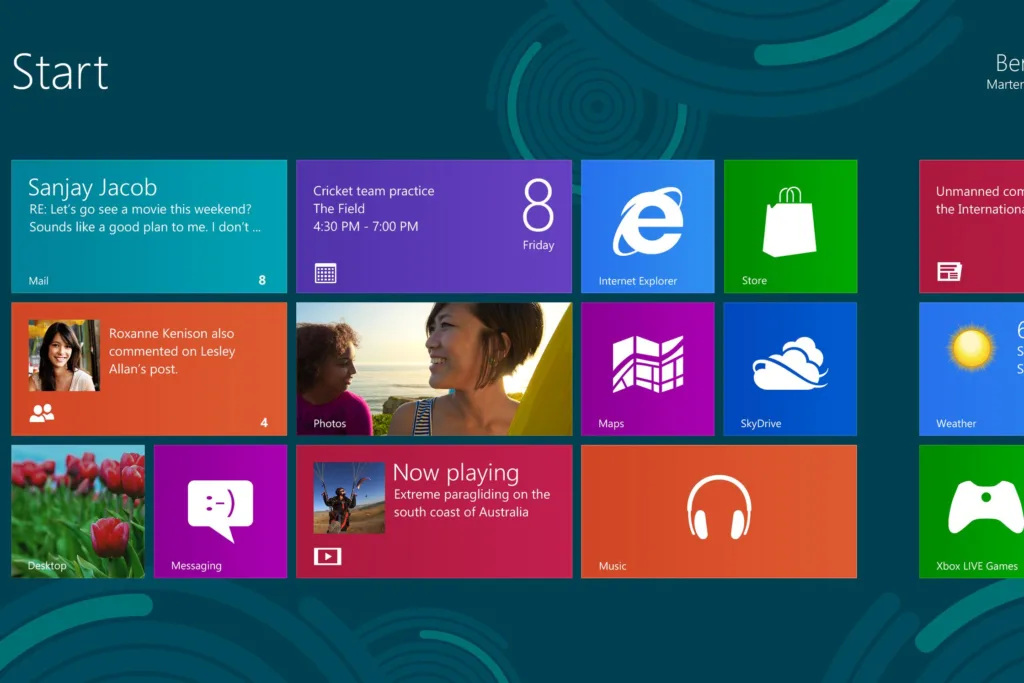
Task: Click the video play icon under Now playing
Action: [x=327, y=556]
